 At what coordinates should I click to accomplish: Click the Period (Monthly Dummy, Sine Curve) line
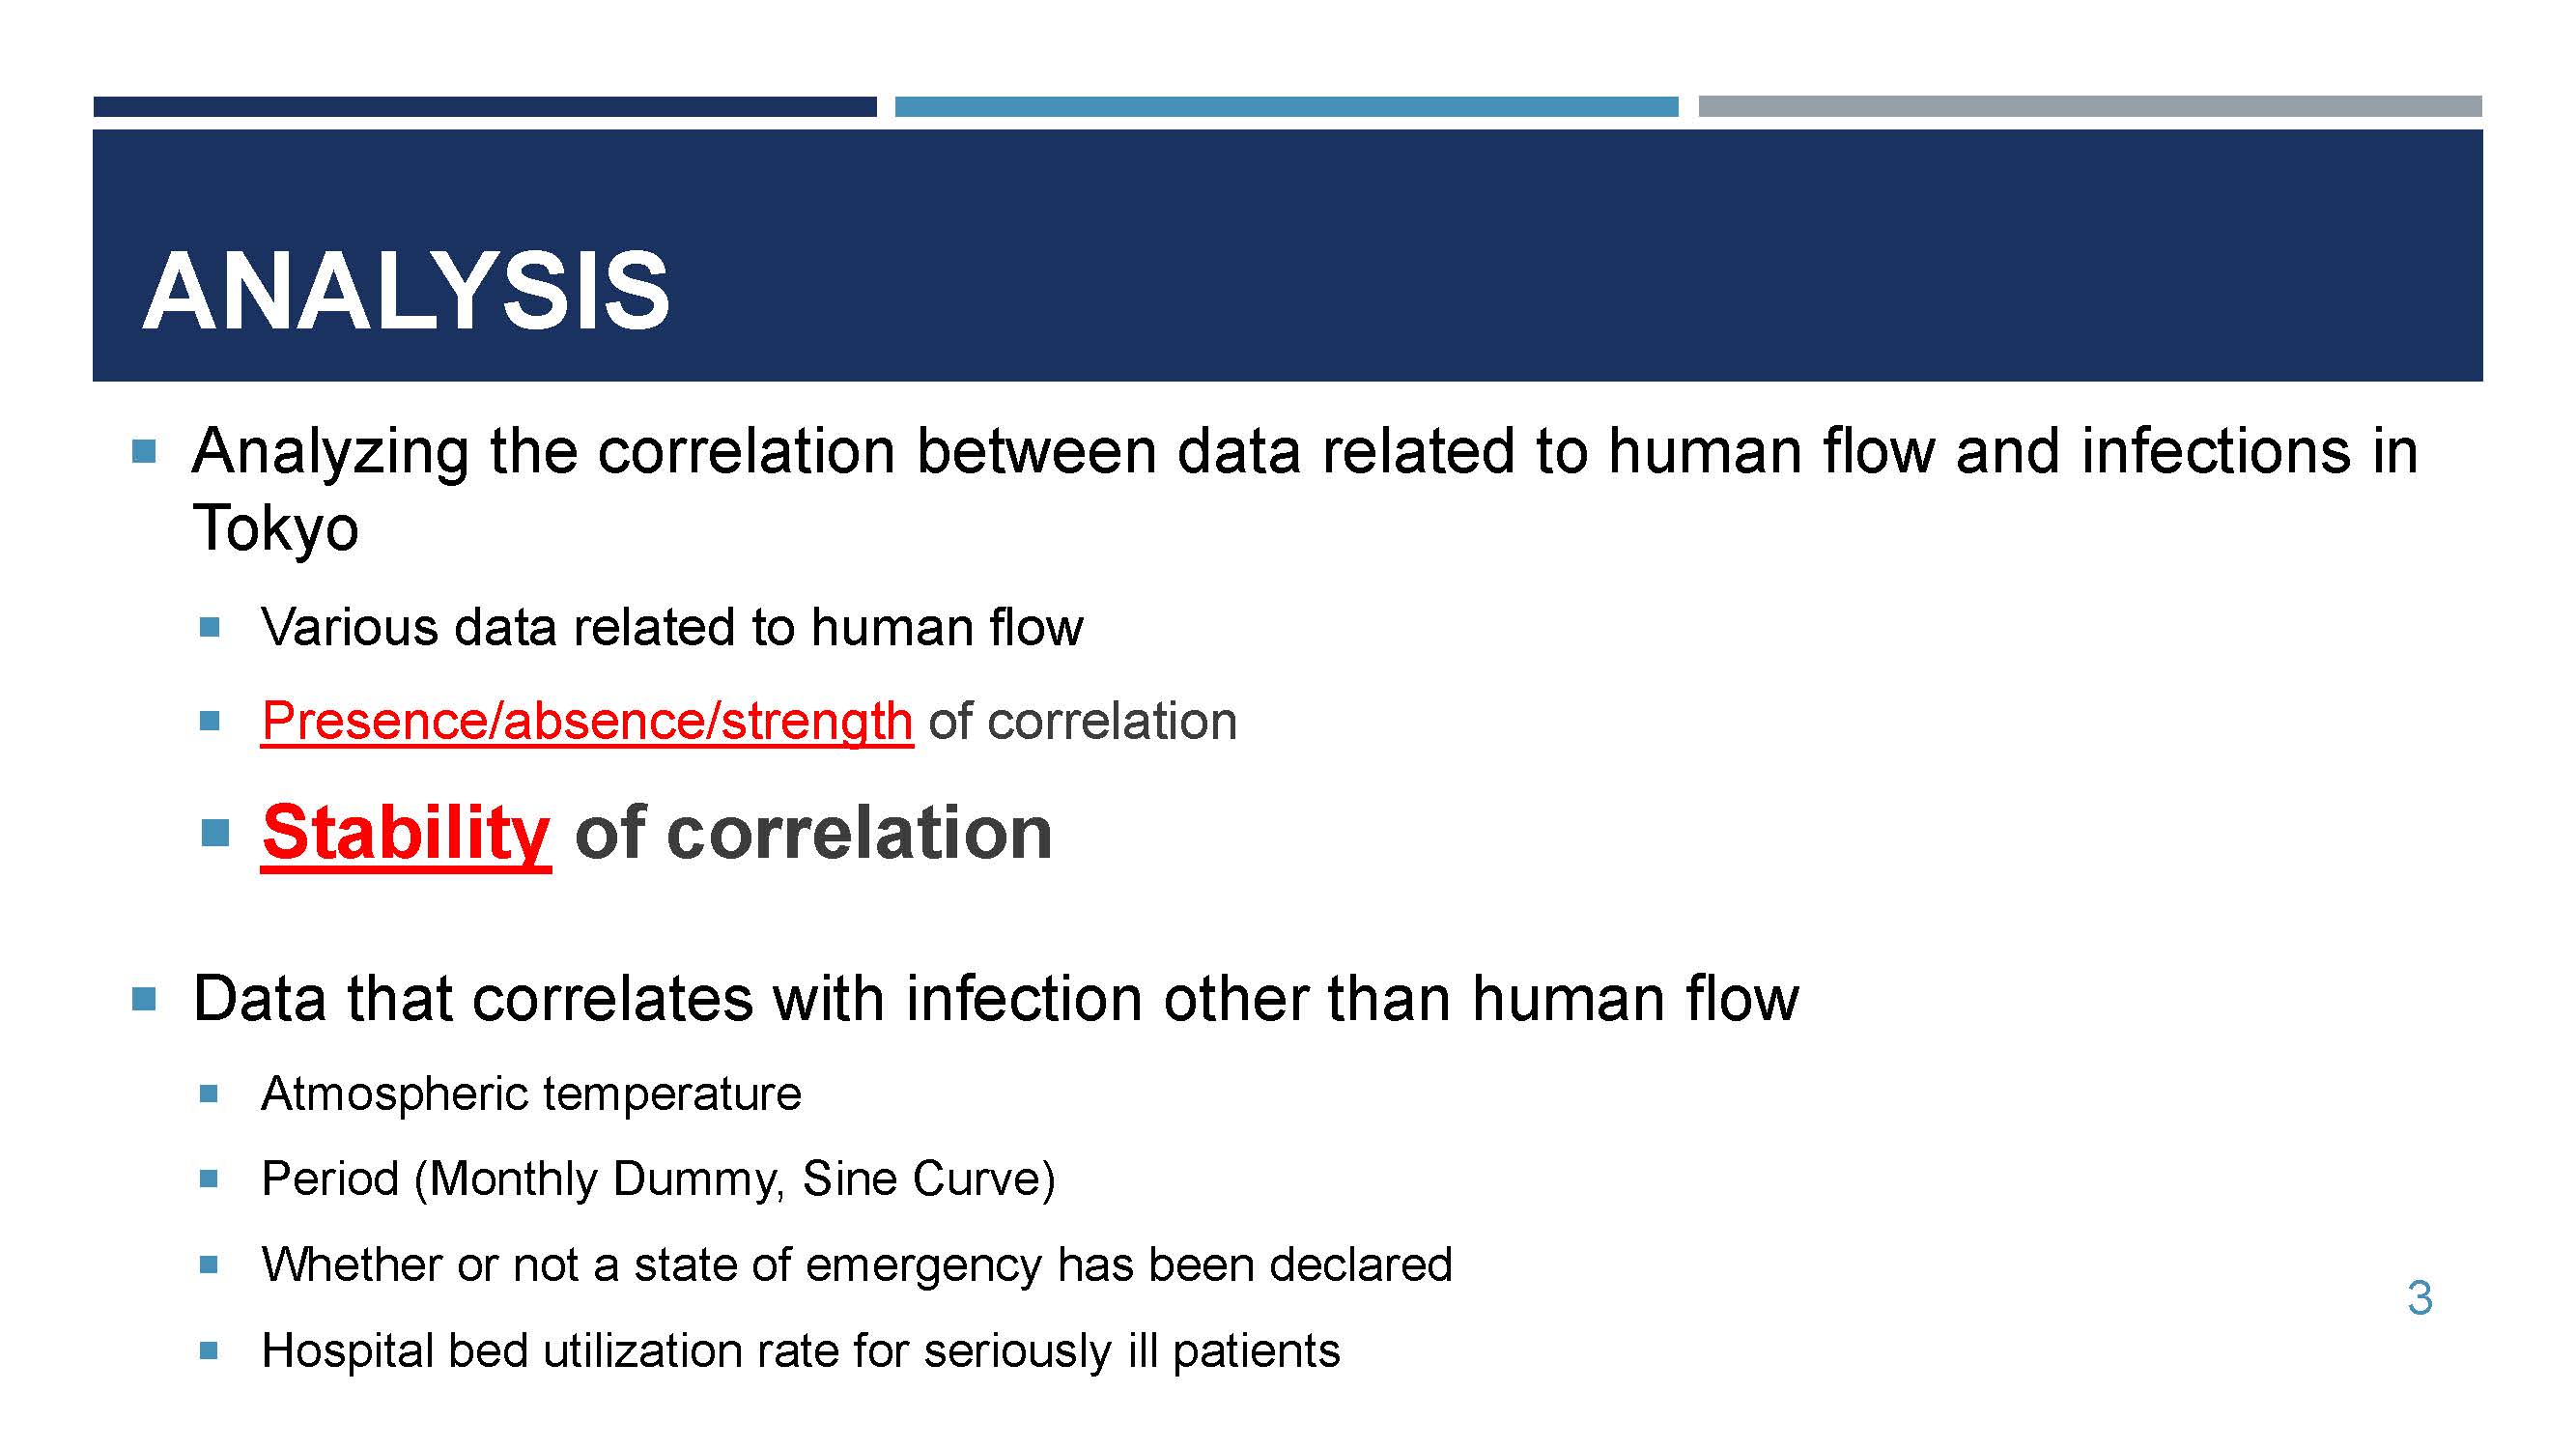[658, 1180]
